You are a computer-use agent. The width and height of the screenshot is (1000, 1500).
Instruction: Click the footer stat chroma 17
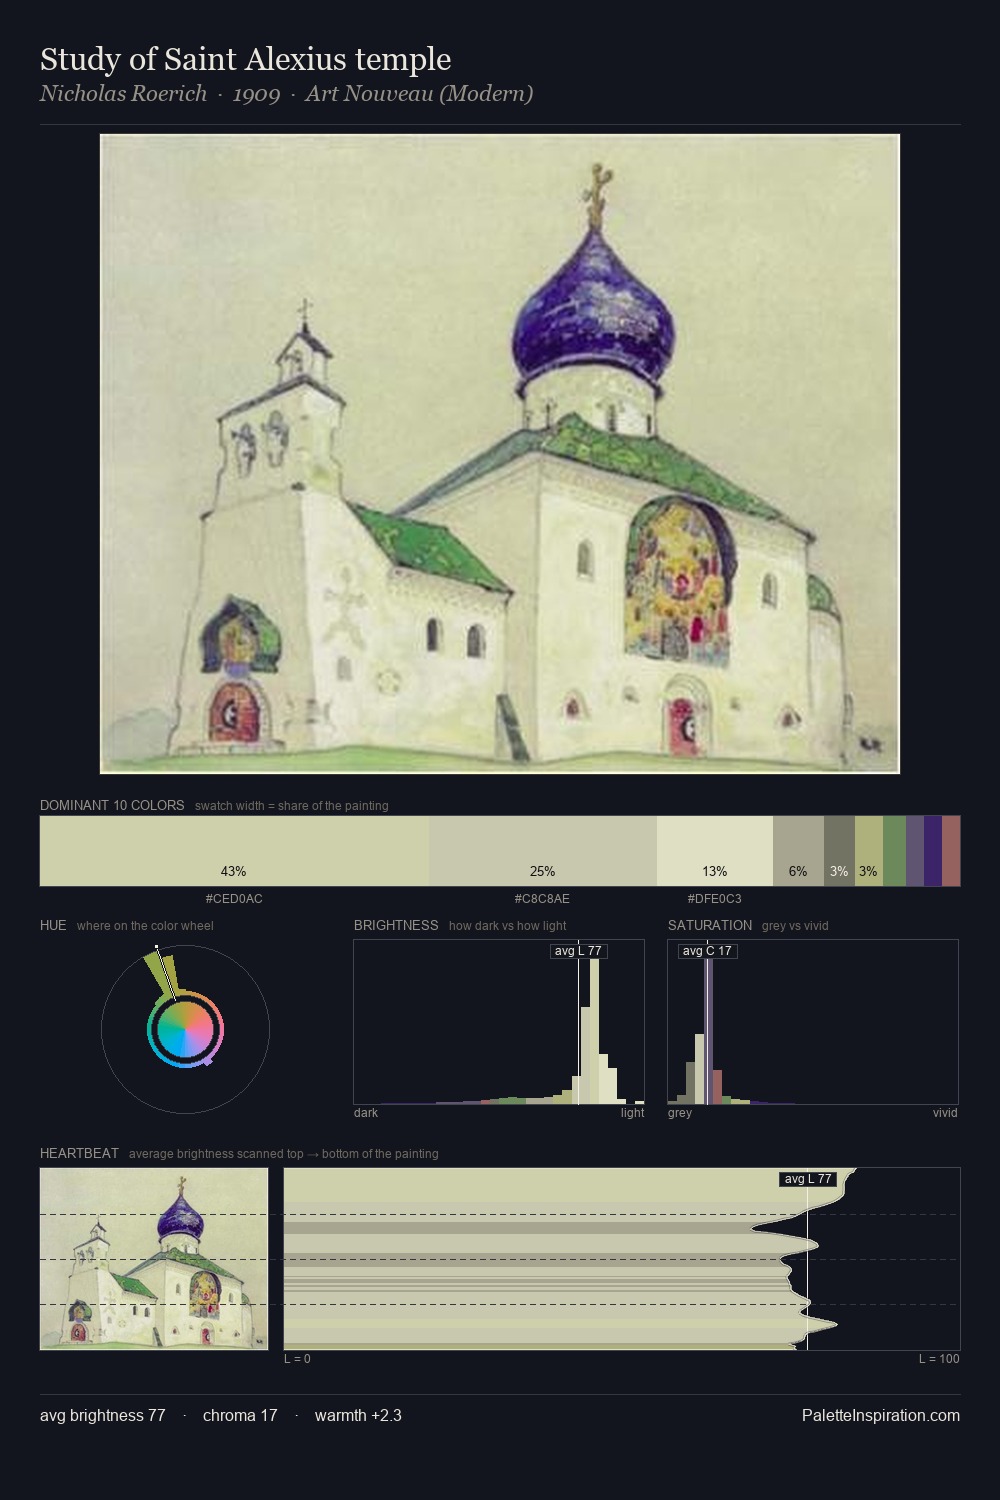[x=240, y=1415]
